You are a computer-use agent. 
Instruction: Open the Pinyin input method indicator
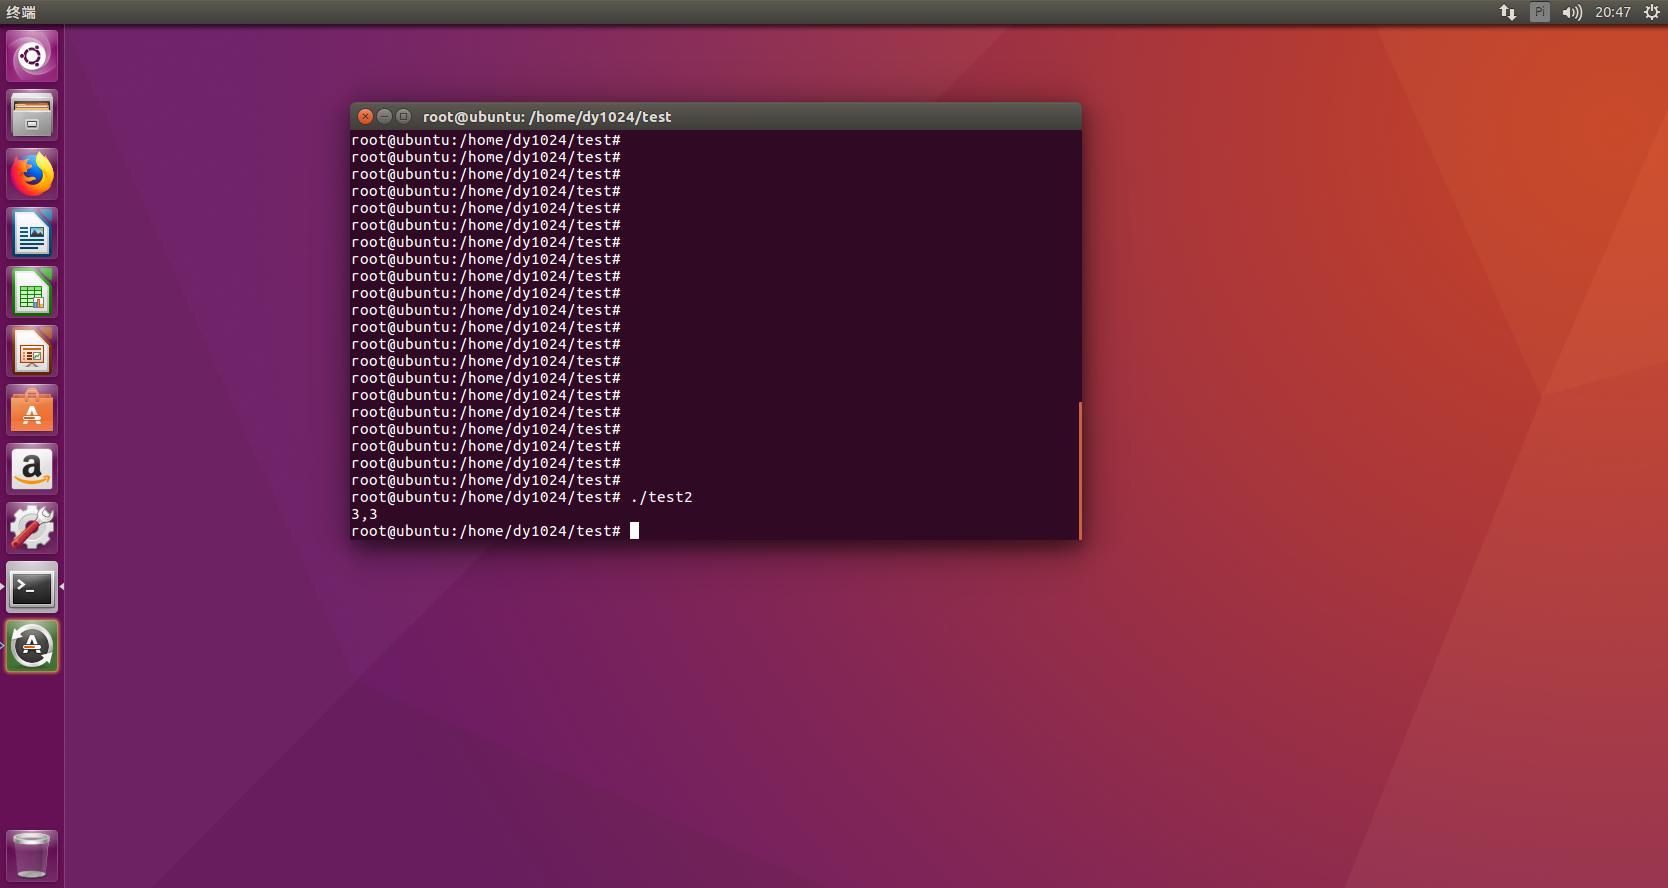pos(1540,12)
